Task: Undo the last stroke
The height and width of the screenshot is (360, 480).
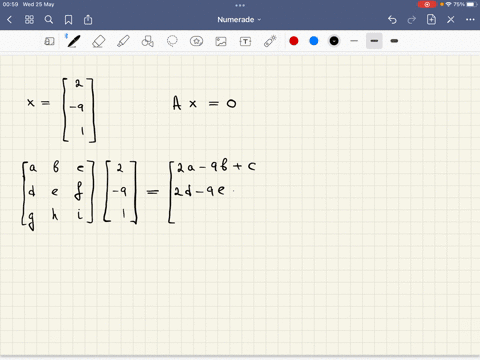Action: (392, 20)
